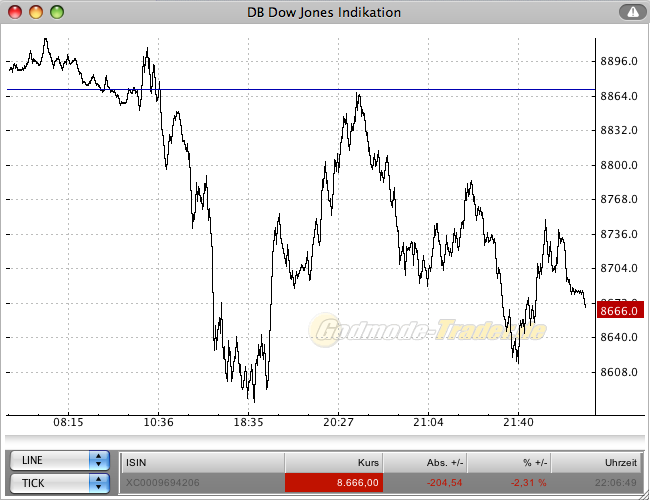Image resolution: width=650 pixels, height=500 pixels.
Task: Select the ISIN value XC0009694206
Action: click(x=162, y=483)
